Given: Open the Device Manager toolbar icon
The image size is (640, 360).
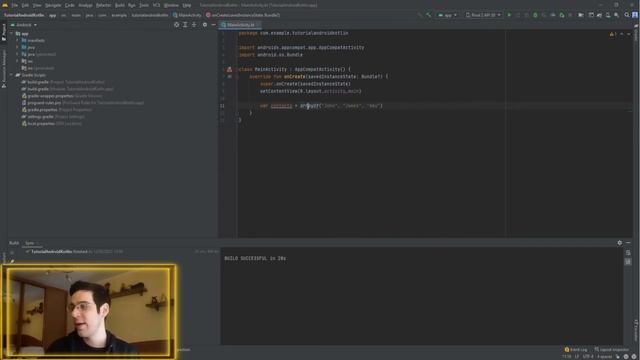Looking at the screenshot, I should (x=608, y=15).
